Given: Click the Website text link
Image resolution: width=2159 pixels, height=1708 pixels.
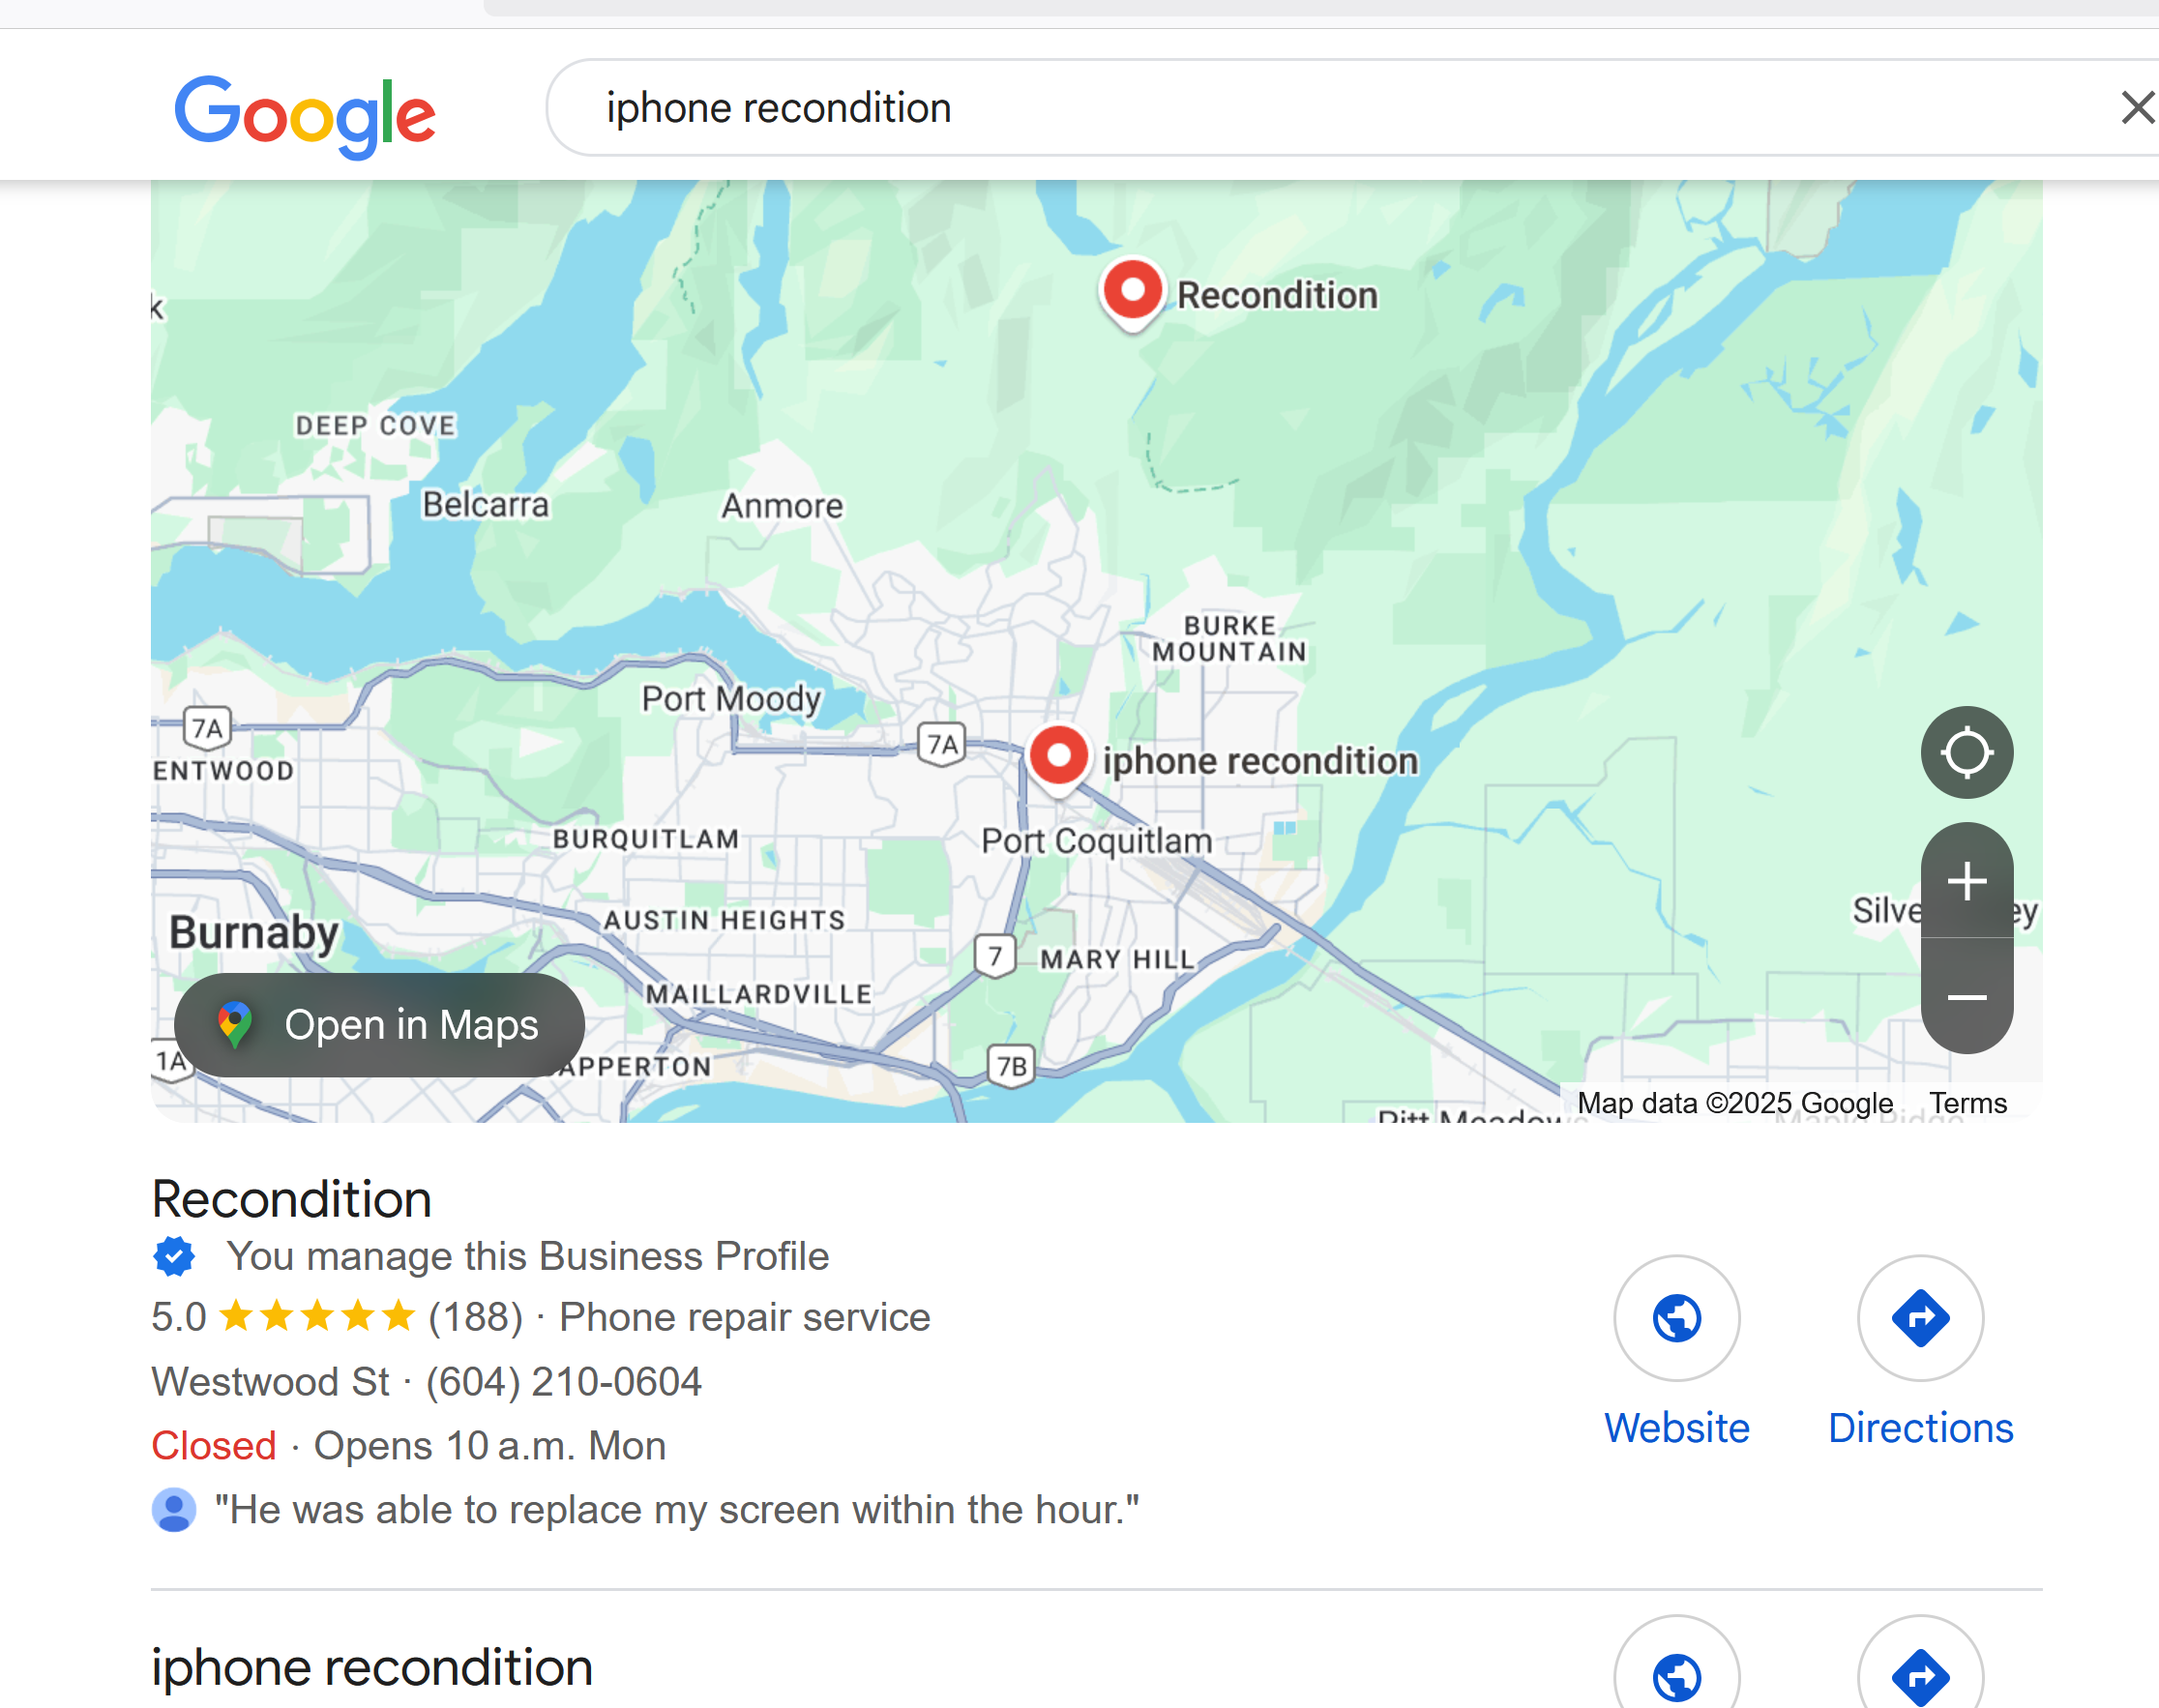Looking at the screenshot, I should [1676, 1428].
